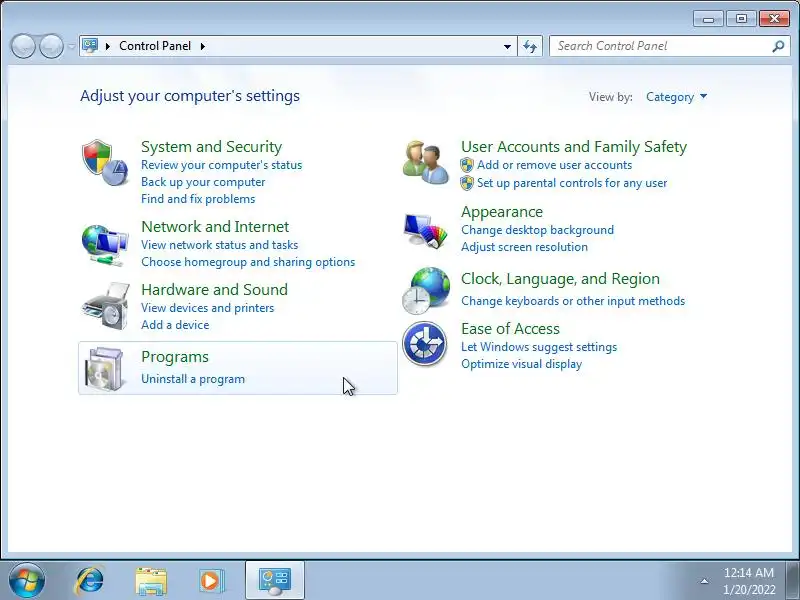This screenshot has width=800, height=600.
Task: Click Set up parental controls for any user
Action: [572, 183]
